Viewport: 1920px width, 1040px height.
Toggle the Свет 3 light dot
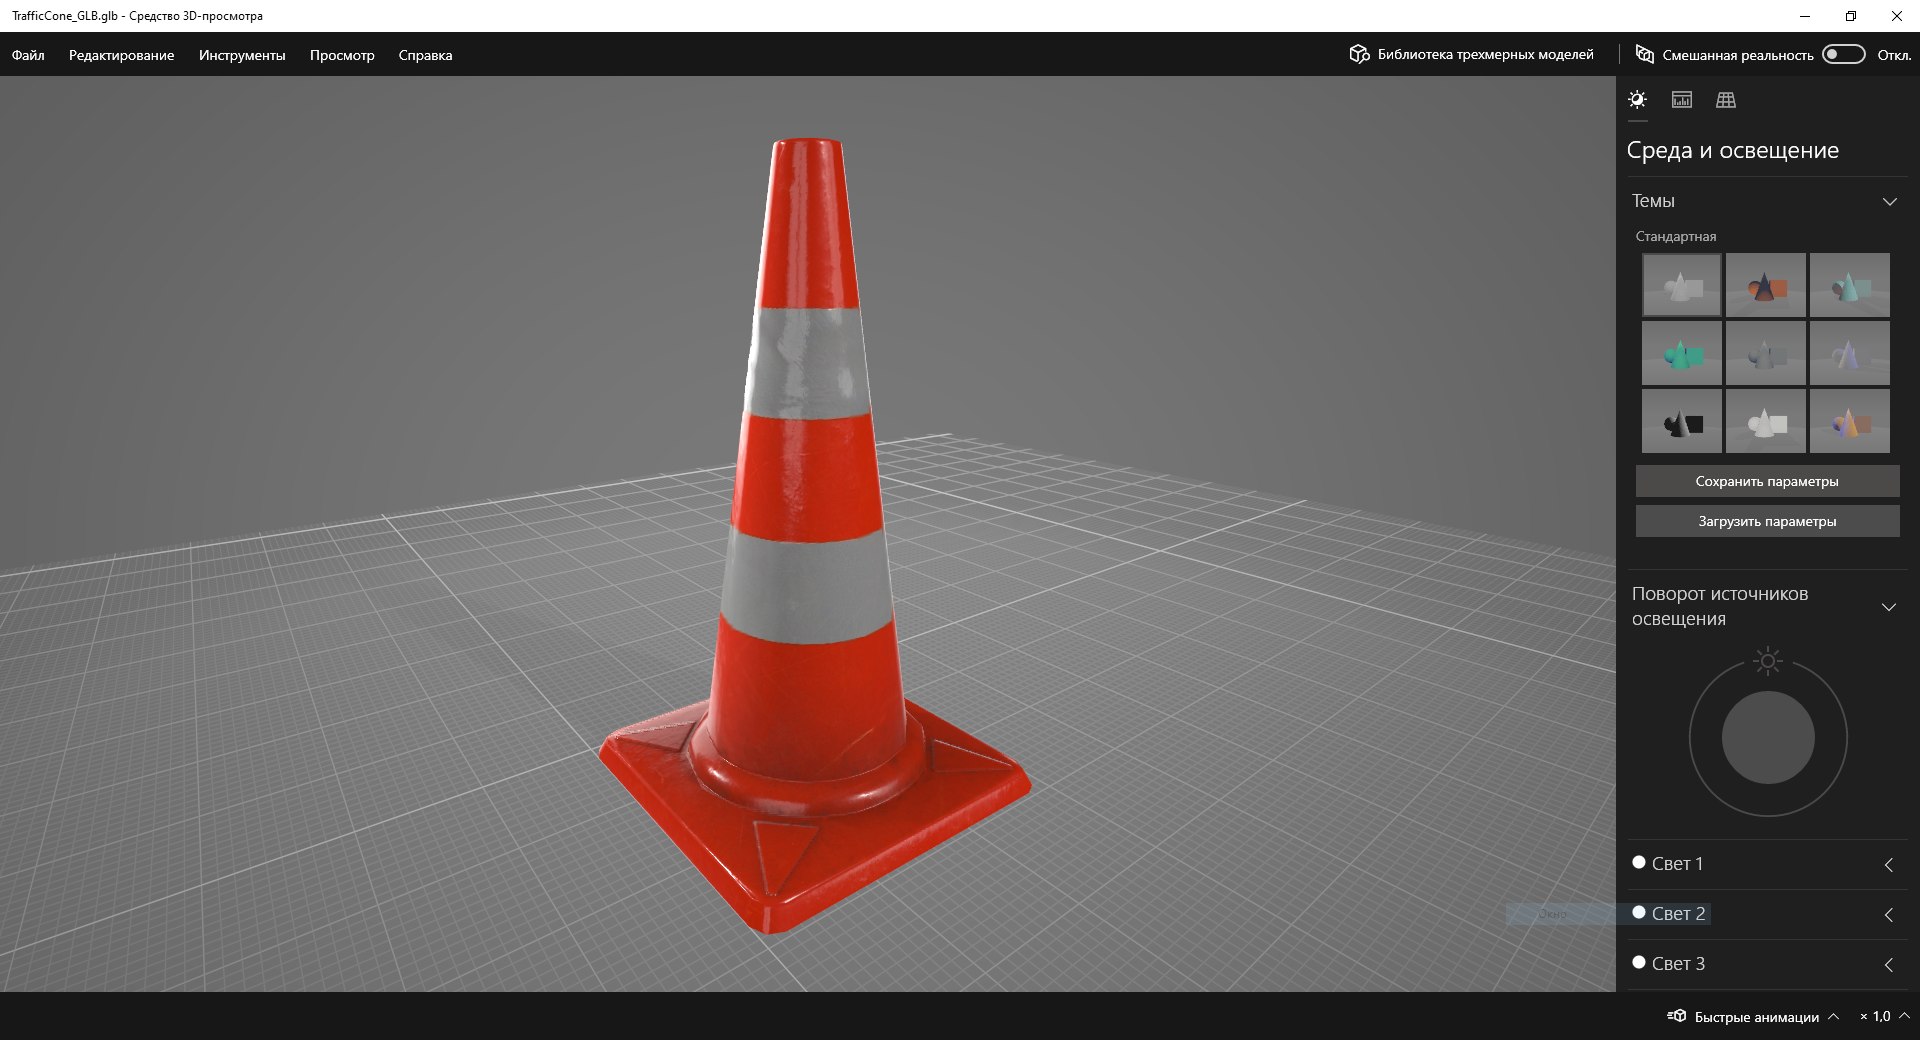point(1639,962)
